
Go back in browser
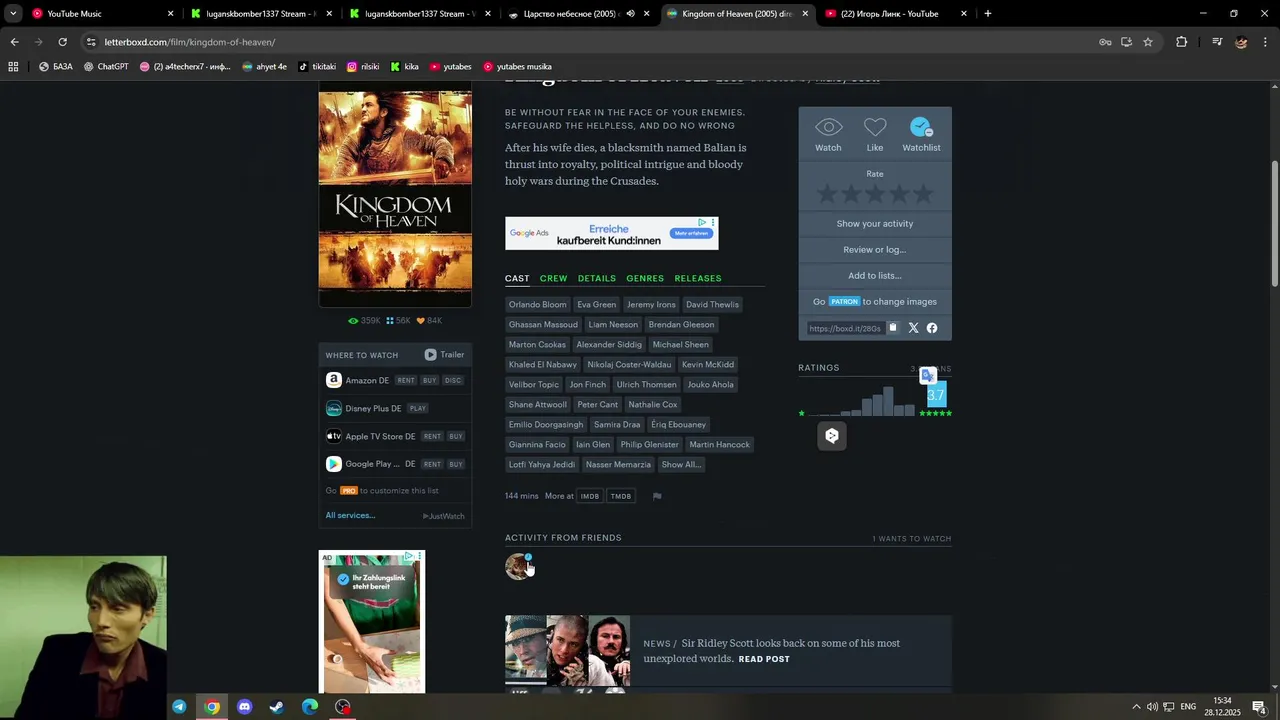14,42
